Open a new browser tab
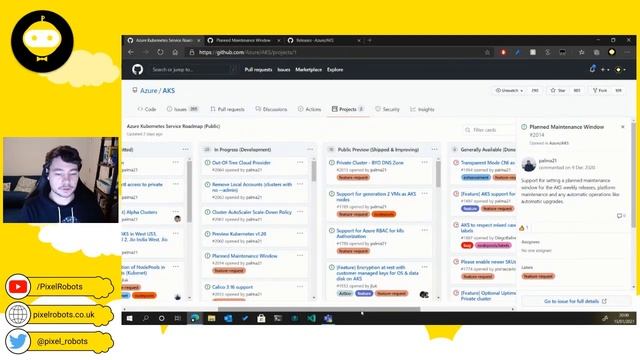This screenshot has height=360, width=640. (x=370, y=40)
